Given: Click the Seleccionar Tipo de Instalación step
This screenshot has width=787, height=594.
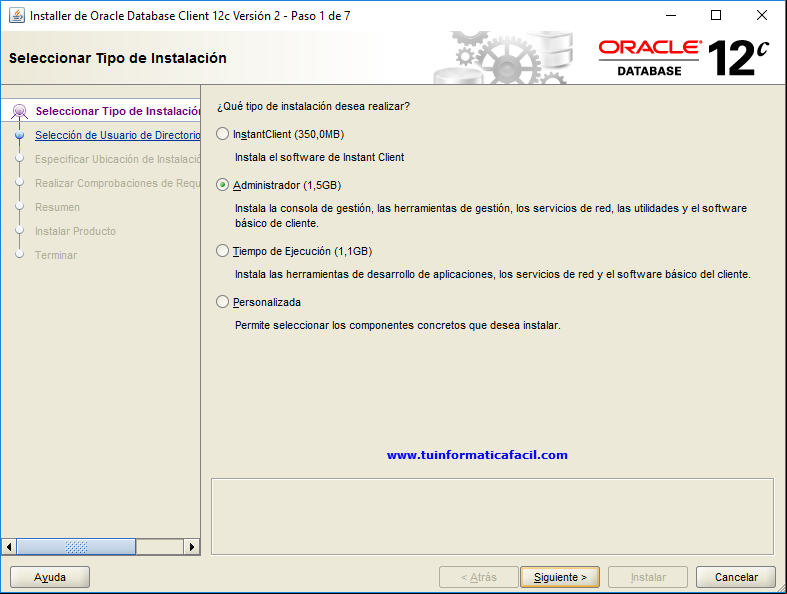Looking at the screenshot, I should click(117, 111).
